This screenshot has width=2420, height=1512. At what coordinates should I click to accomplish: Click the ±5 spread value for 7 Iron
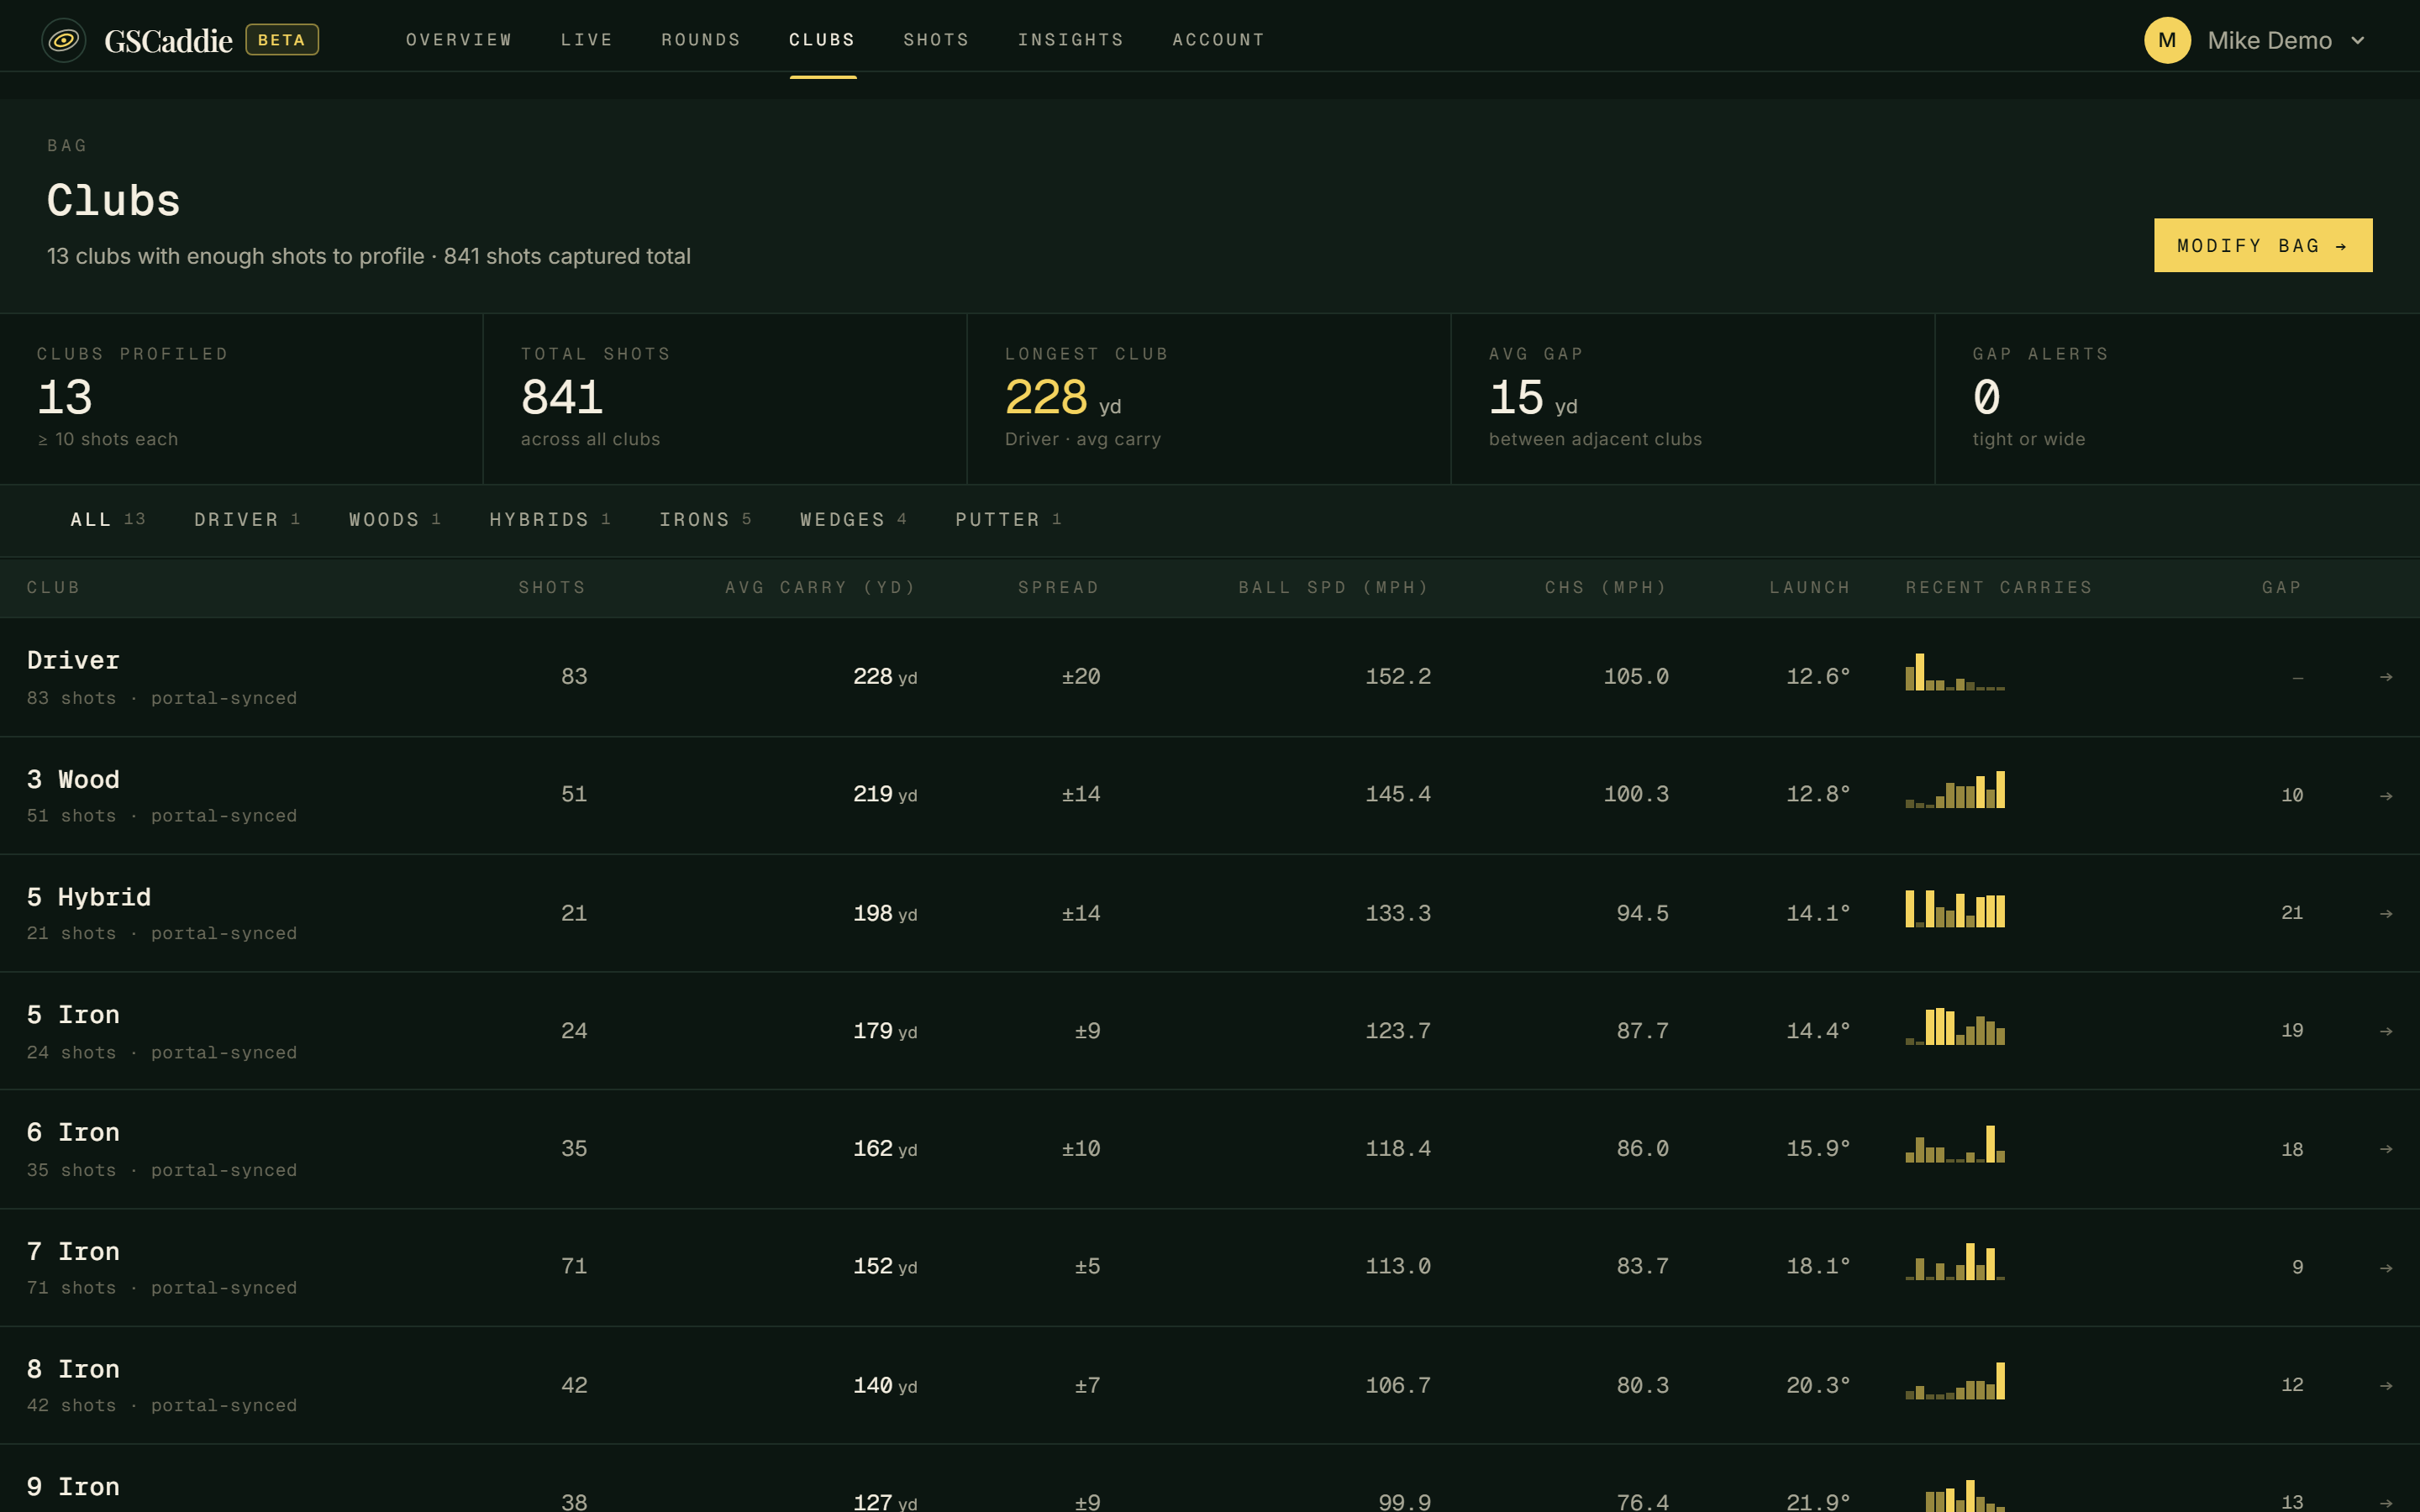1087,1267
